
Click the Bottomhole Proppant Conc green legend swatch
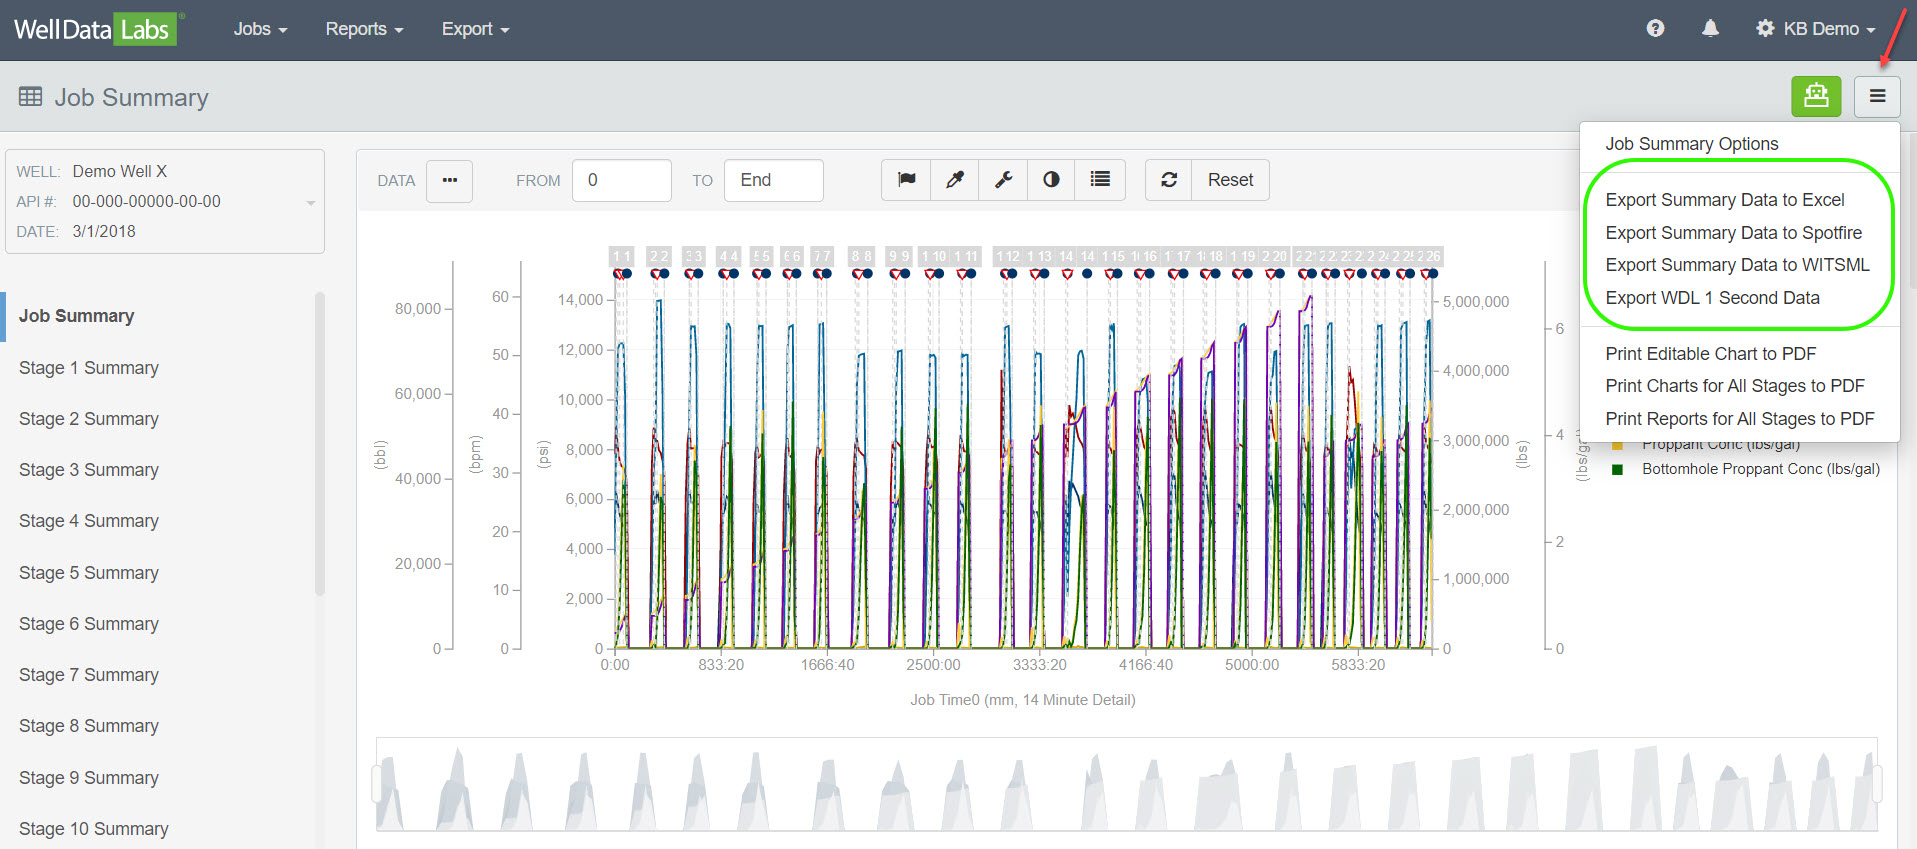coord(1617,470)
